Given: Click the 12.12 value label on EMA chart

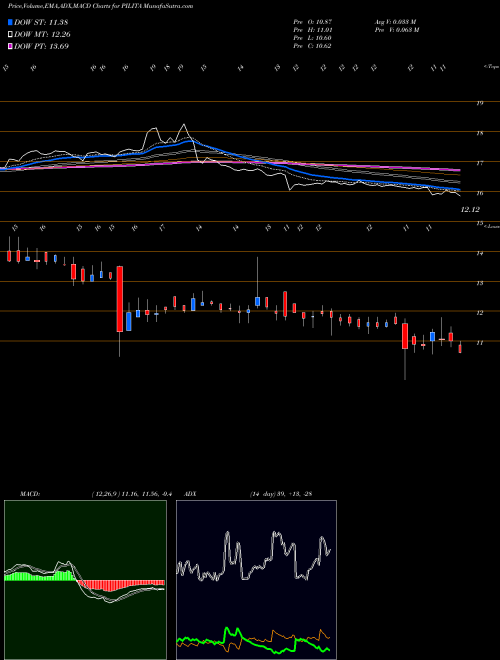Looking at the screenshot, I should click(x=470, y=209).
